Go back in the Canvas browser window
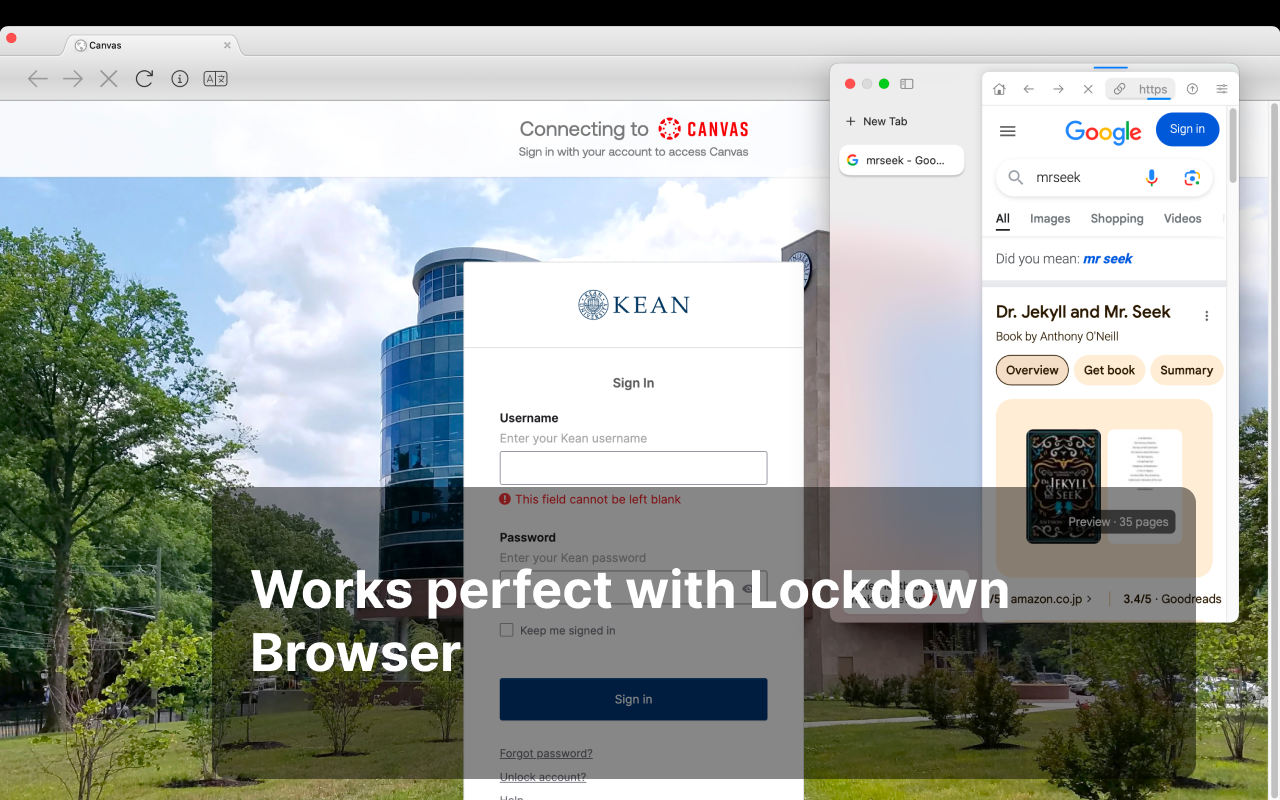Image resolution: width=1280 pixels, height=800 pixels. tap(38, 79)
